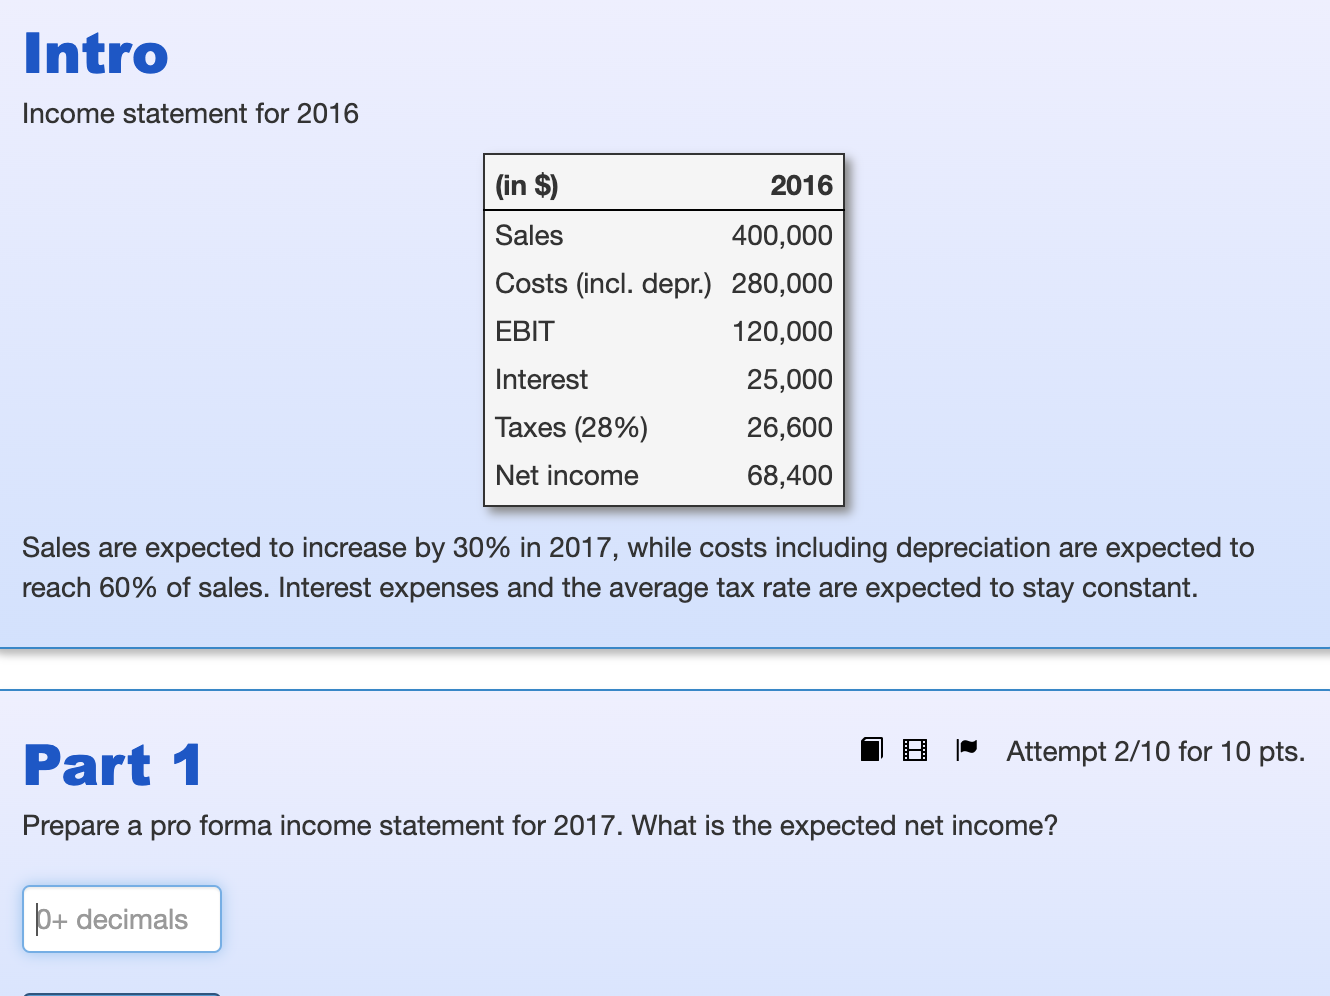Select the (in $) header cell

[525, 185]
